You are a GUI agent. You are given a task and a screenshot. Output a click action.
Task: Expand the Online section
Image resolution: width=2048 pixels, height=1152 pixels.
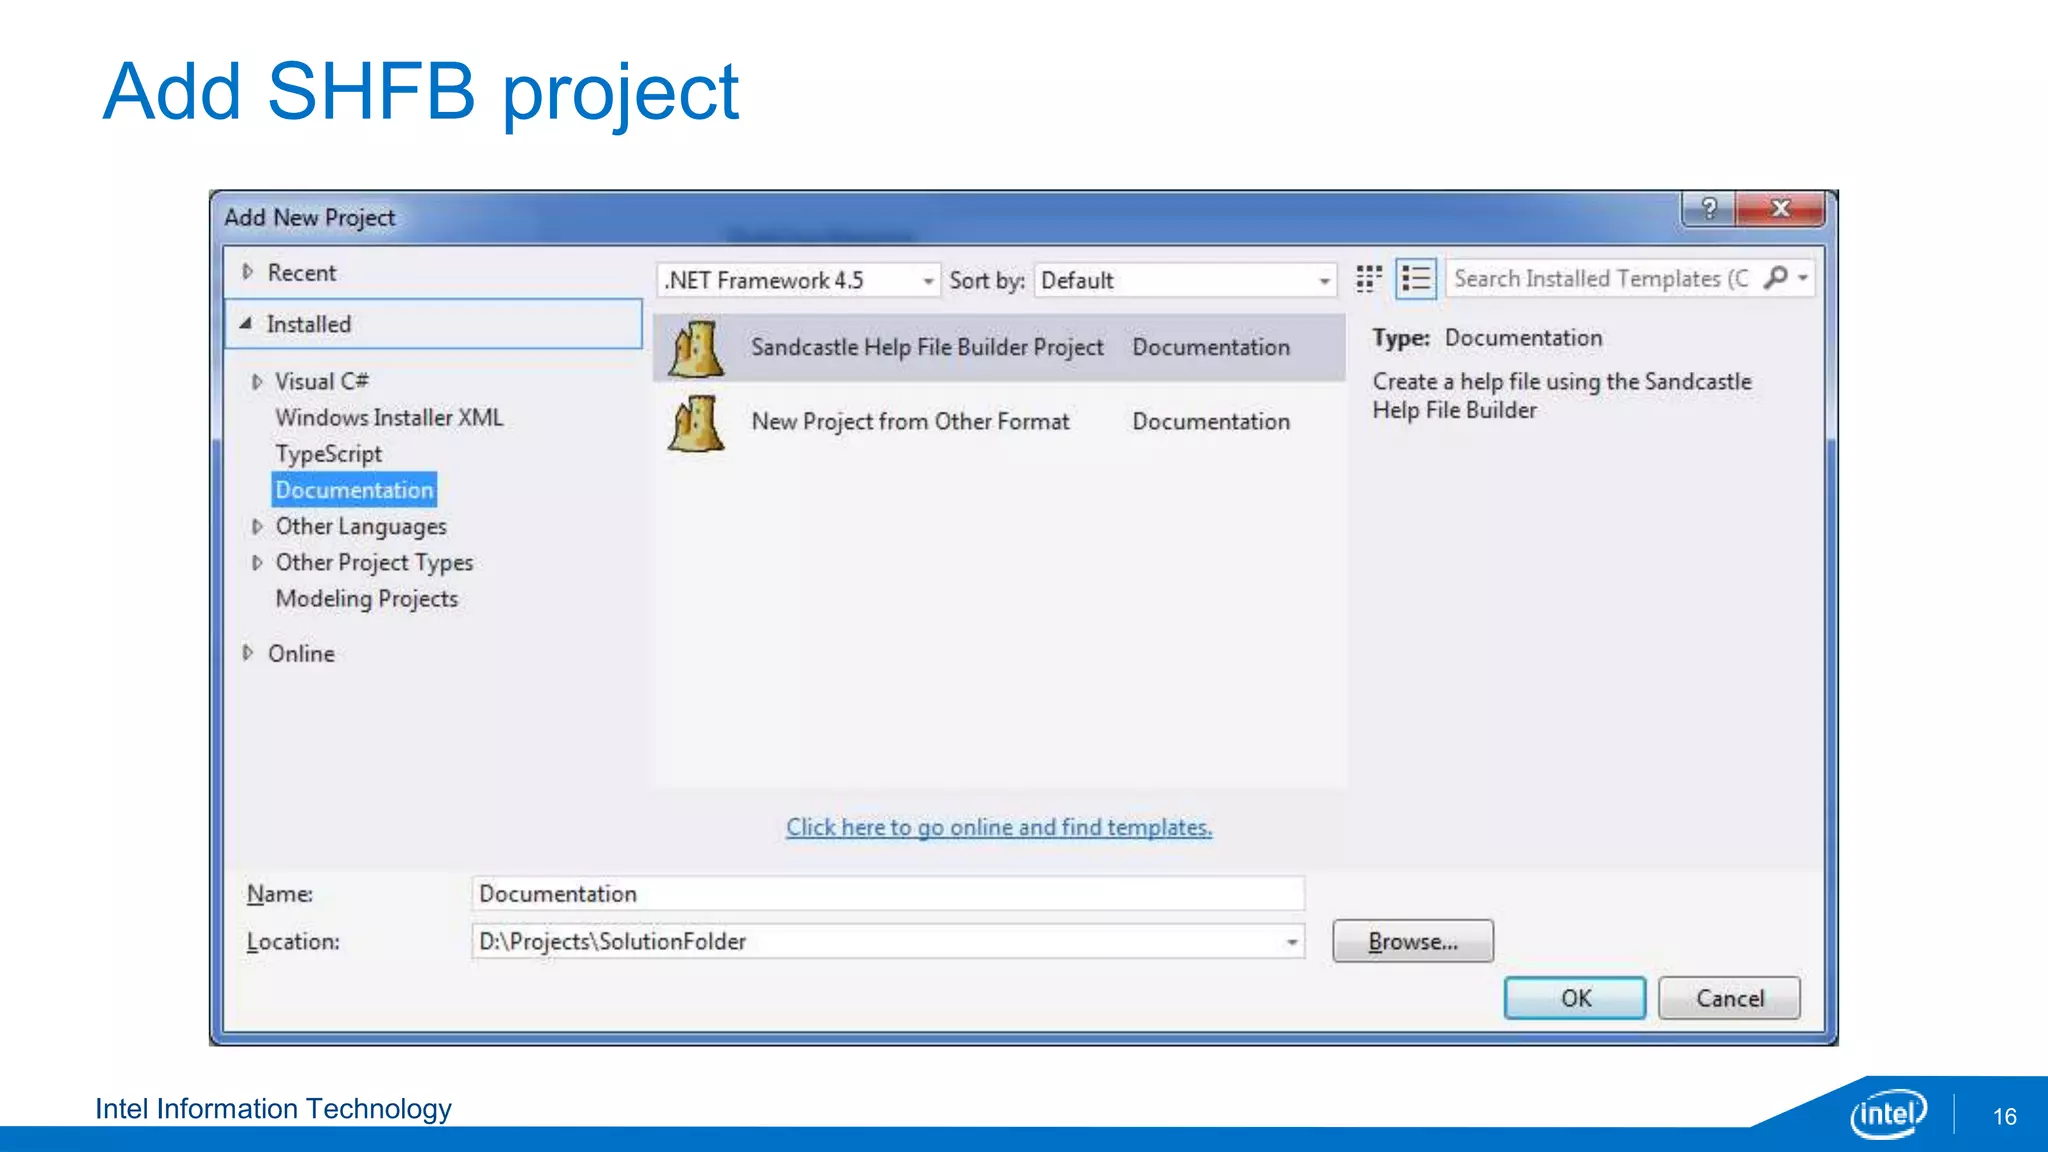click(248, 653)
